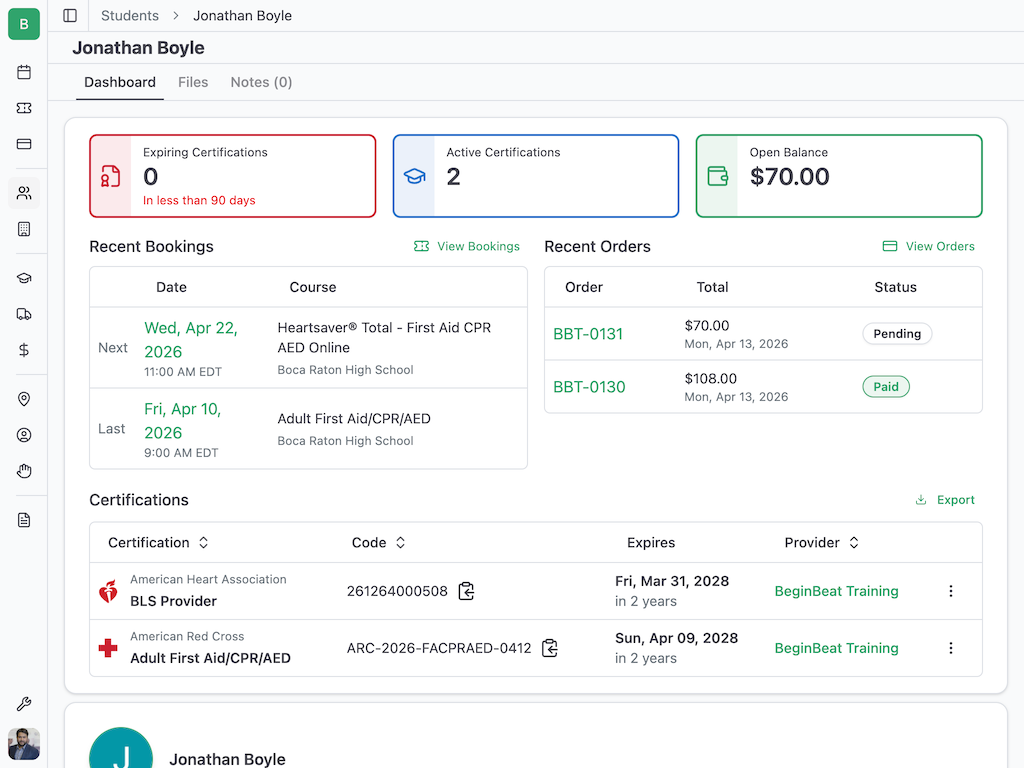1024x768 pixels.
Task: Click Fri, Mar 31, 2028 expiry date
Action: pos(672,581)
